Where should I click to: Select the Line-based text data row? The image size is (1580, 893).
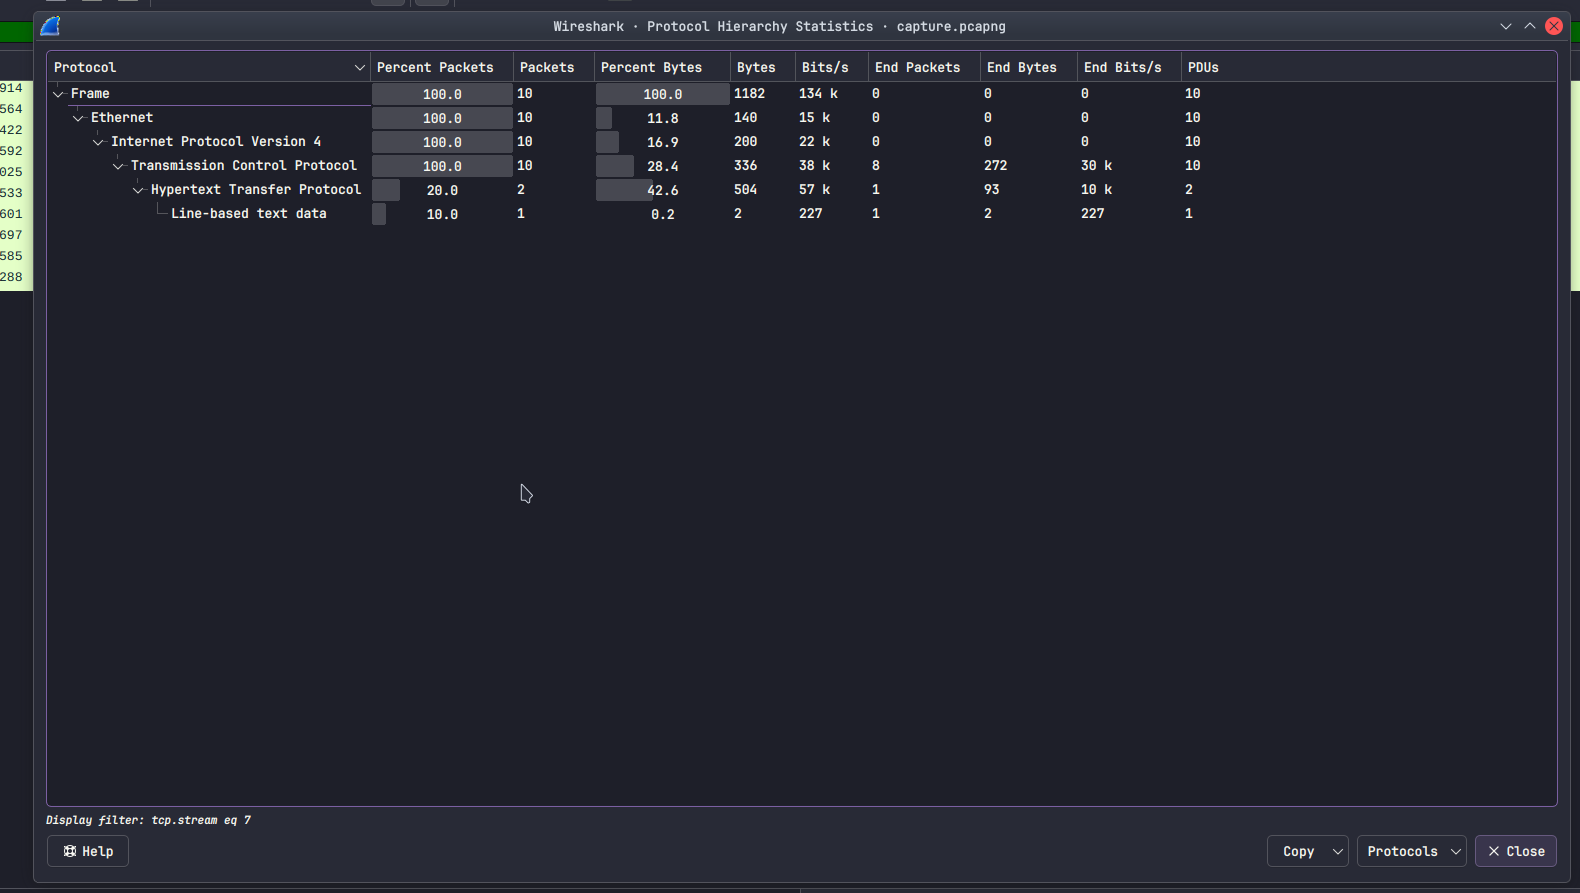801,214
